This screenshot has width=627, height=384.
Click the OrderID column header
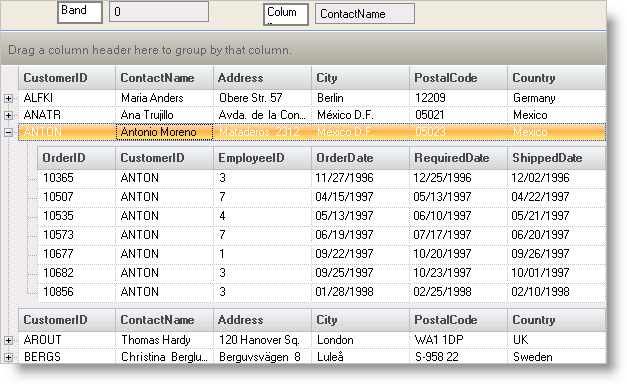click(76, 158)
